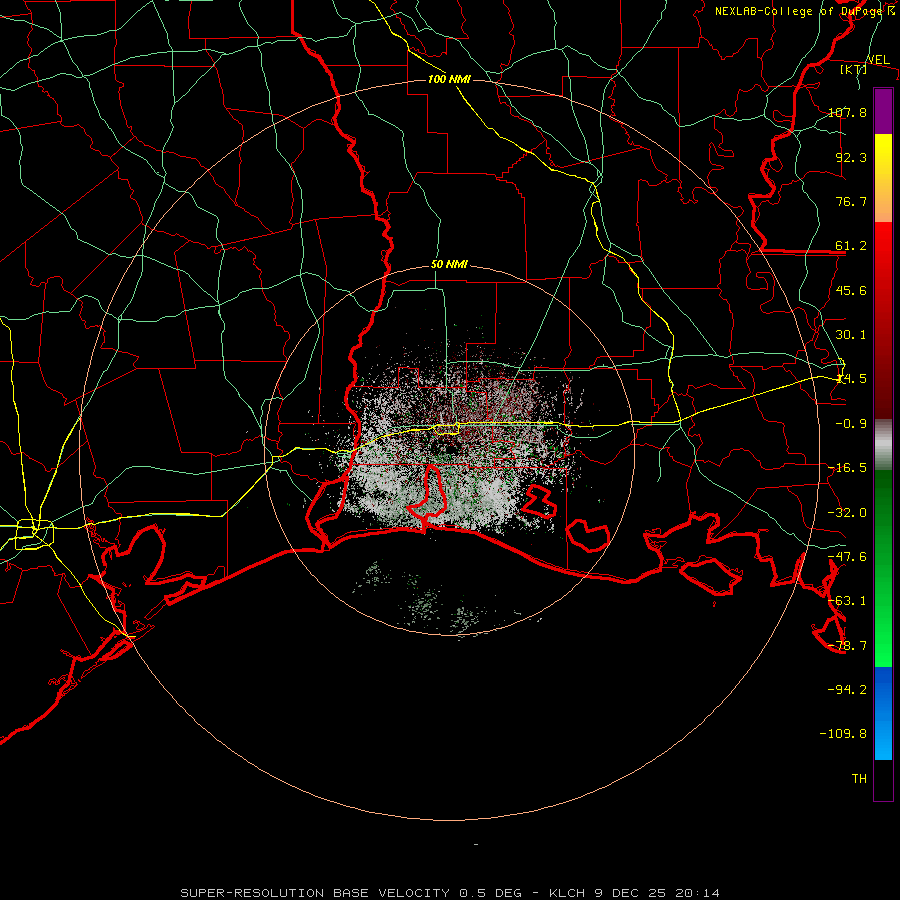This screenshot has height=900, width=900.
Task: Click the purple segment of the color bar
Action: point(883,112)
